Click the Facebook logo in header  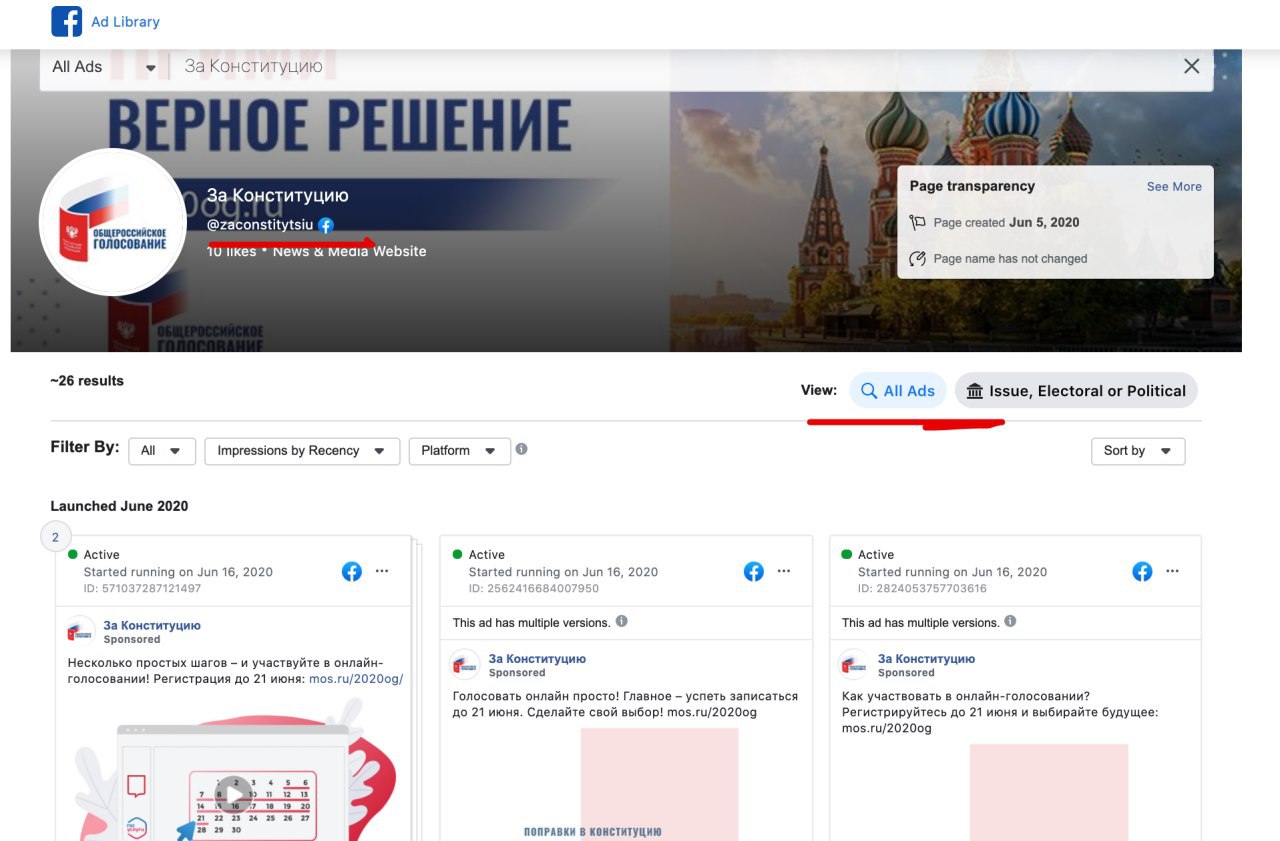67,21
